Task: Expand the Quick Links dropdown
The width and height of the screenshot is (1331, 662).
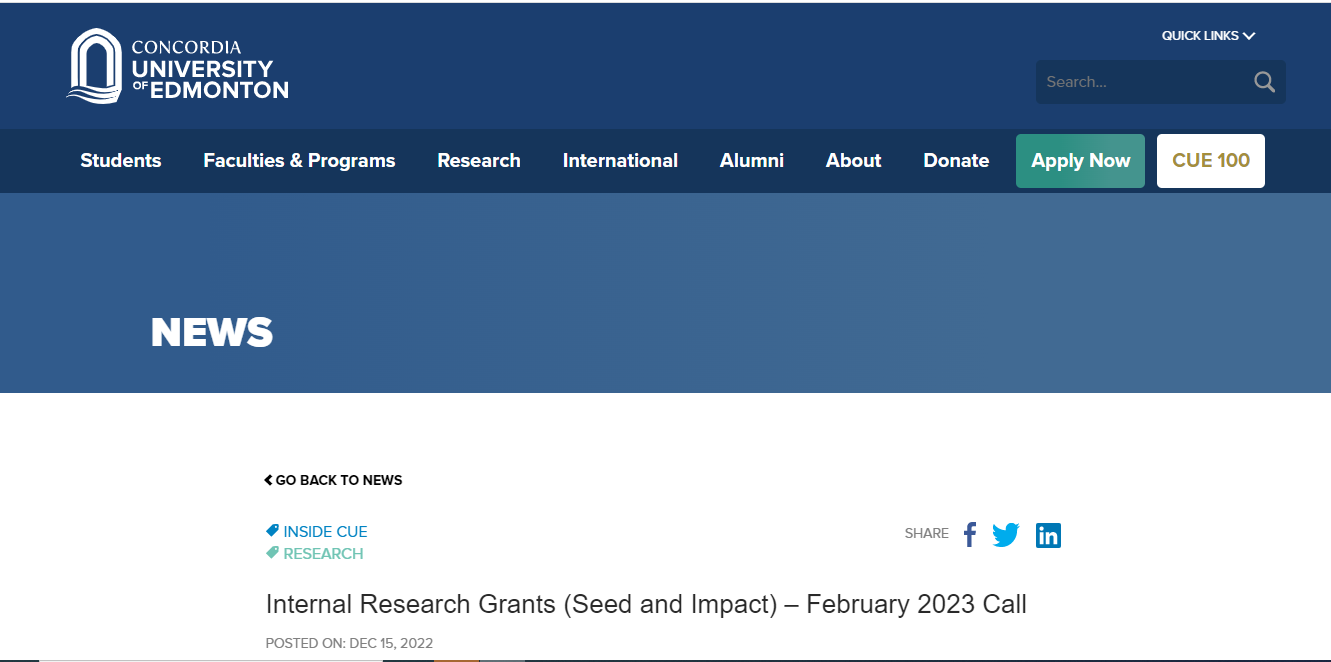Action: pos(1208,36)
